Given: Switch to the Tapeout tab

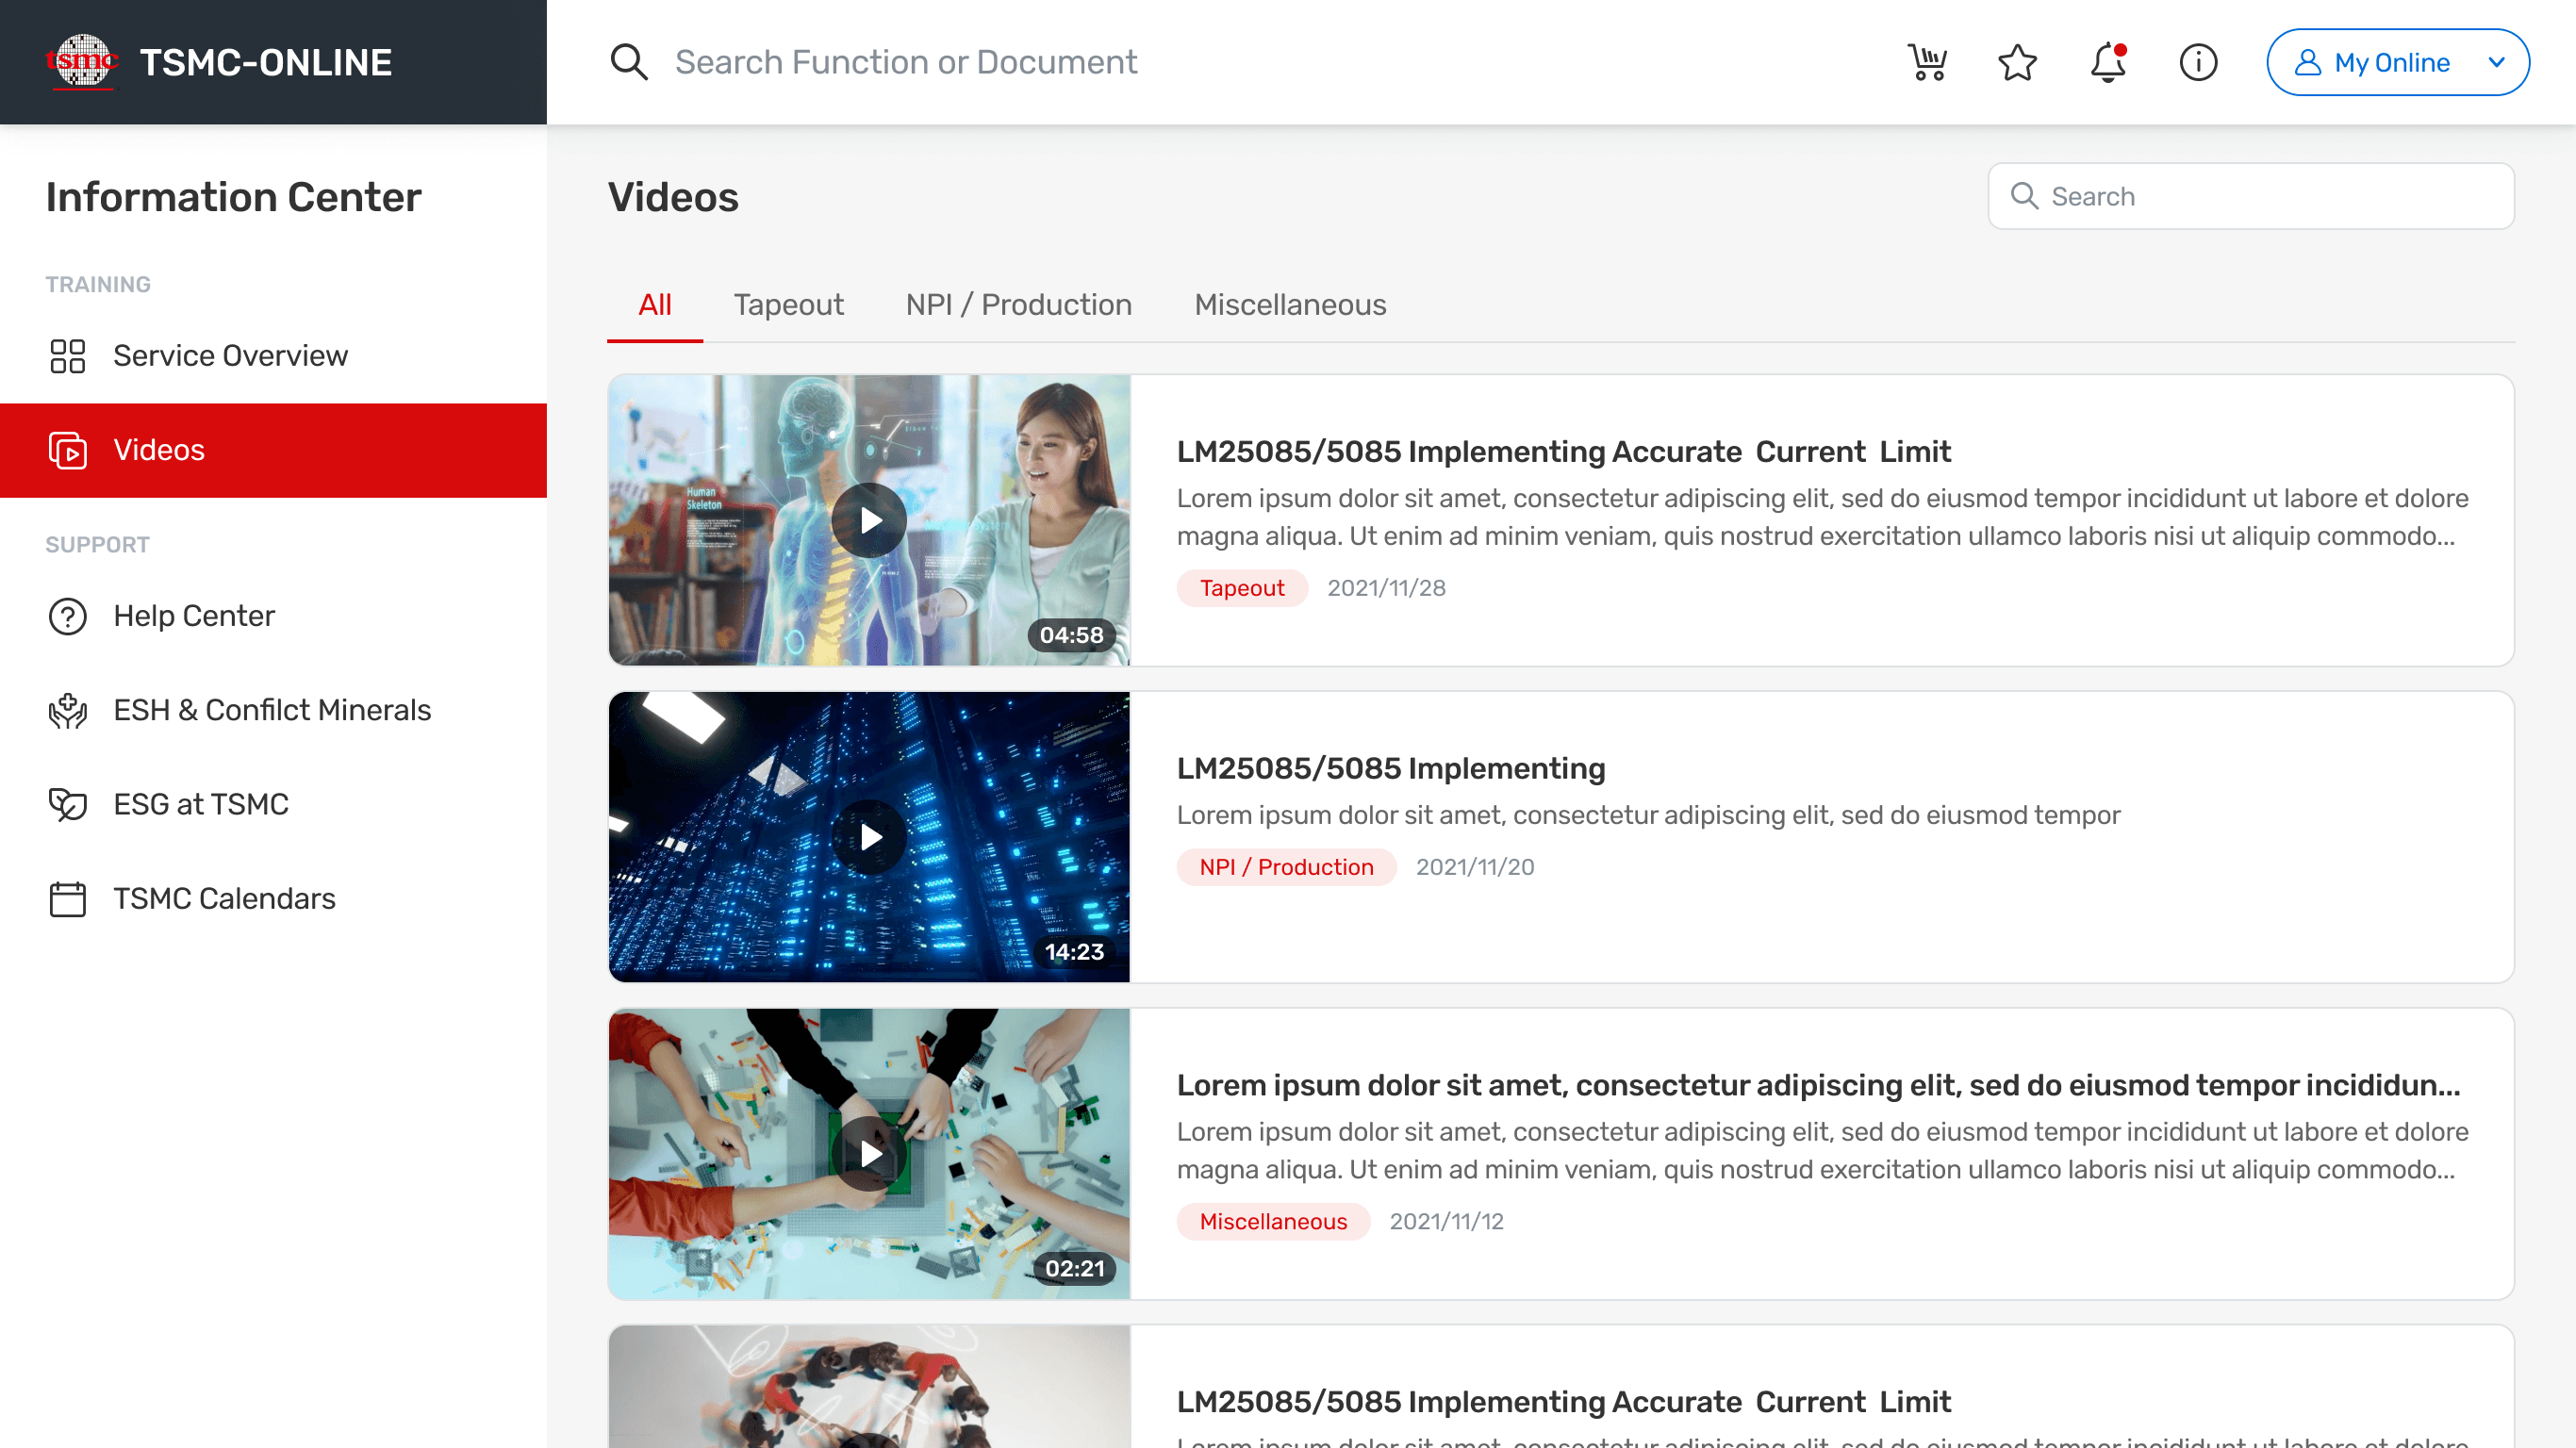Looking at the screenshot, I should click(x=788, y=305).
